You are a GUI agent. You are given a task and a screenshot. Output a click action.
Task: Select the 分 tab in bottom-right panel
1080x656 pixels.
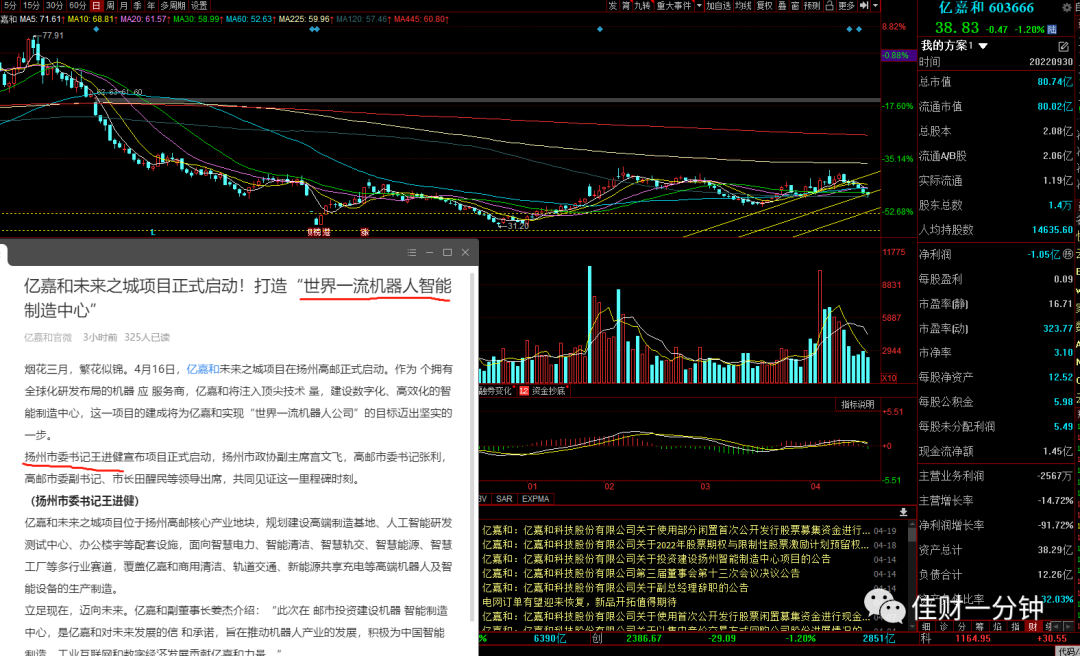(962, 626)
